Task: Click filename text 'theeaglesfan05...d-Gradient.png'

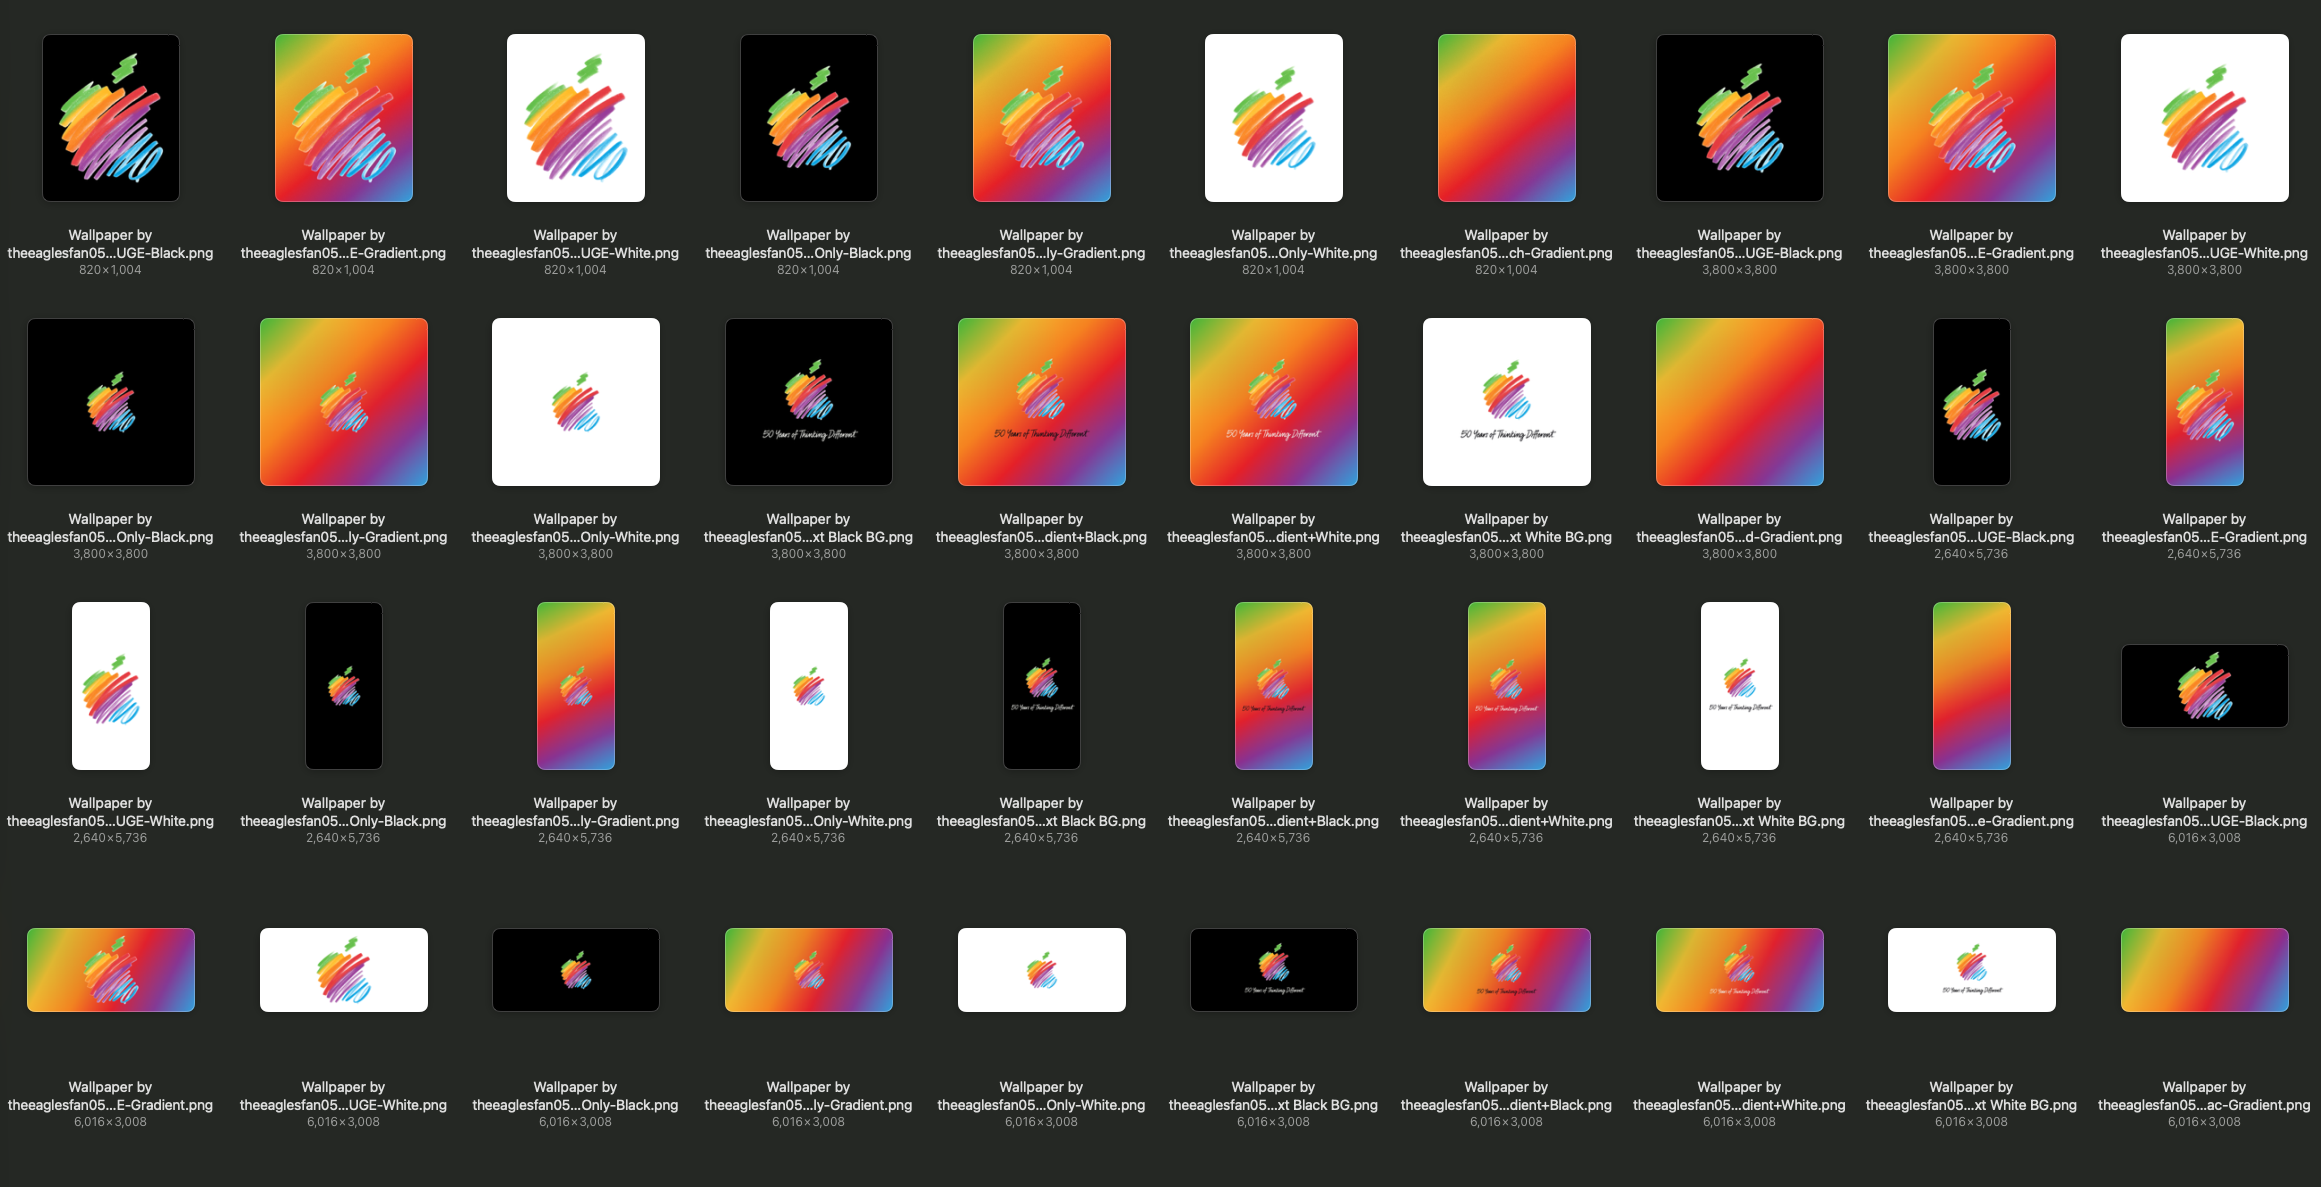Action: (x=1740, y=537)
